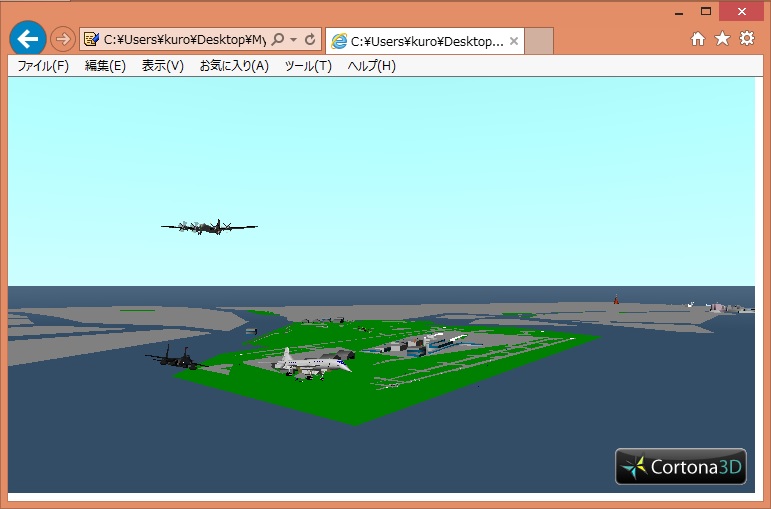
Task: Click the browser Back arrow button
Action: [27, 39]
